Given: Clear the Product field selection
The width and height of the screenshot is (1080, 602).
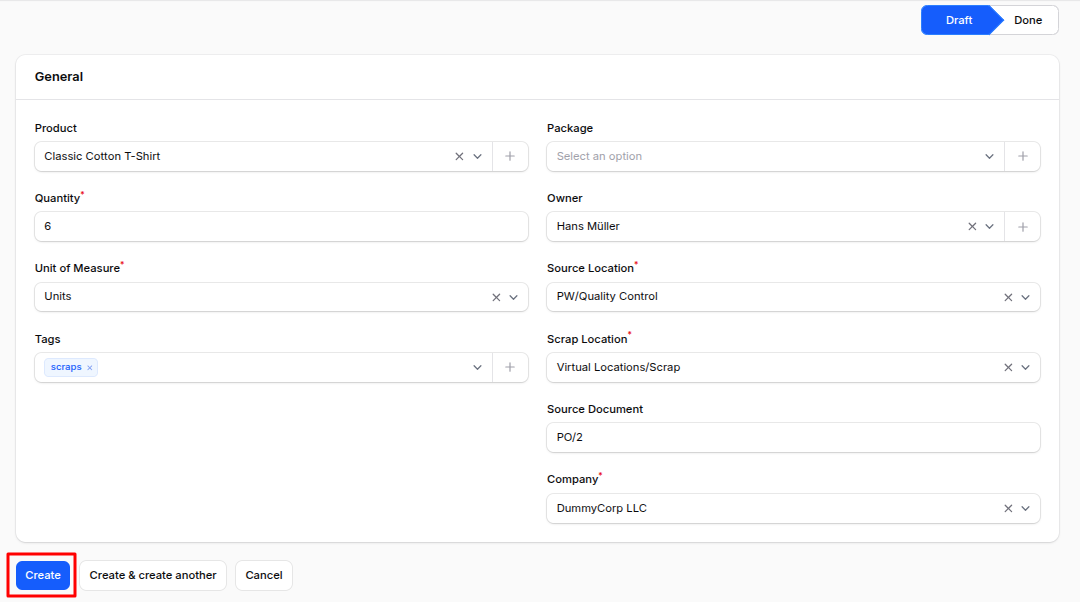Looking at the screenshot, I should coord(459,157).
